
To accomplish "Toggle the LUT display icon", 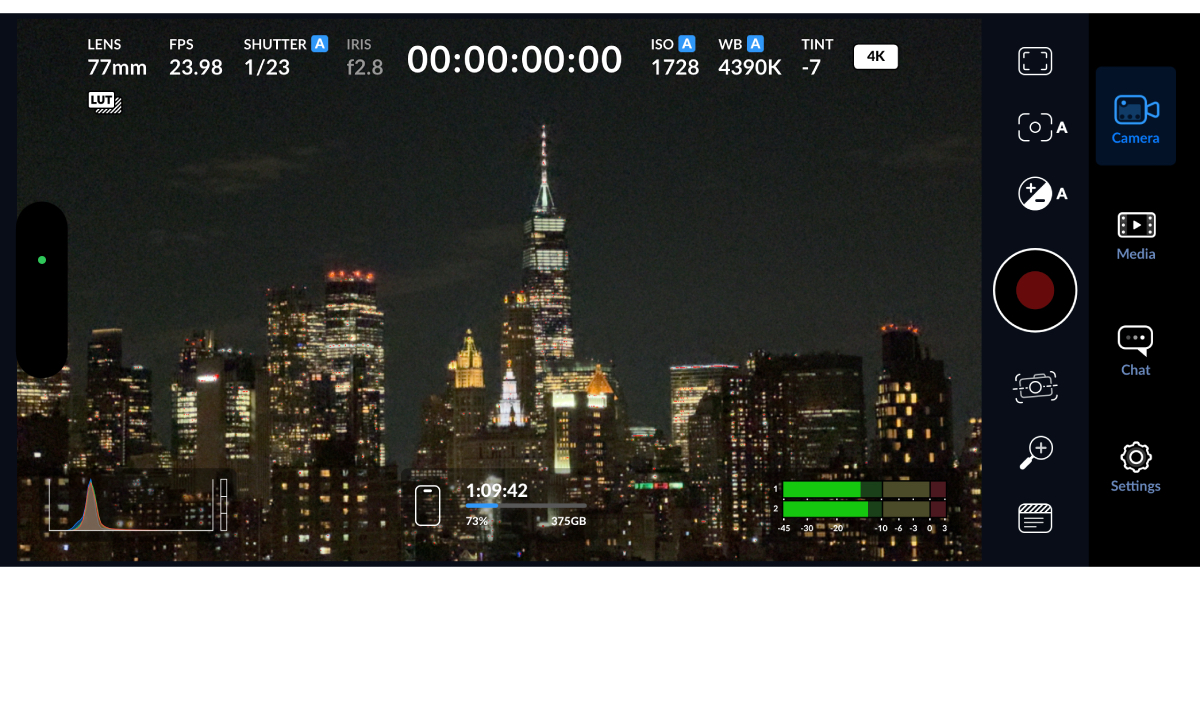I will pos(105,102).
